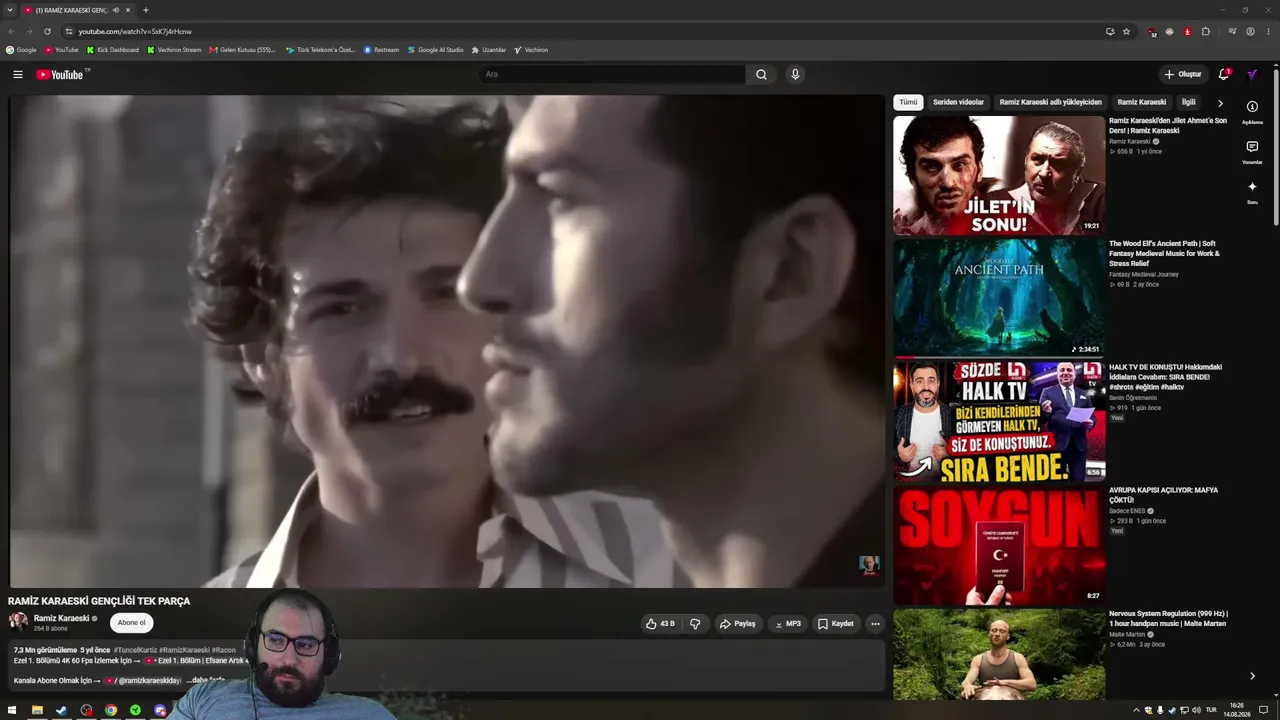Subscribe with the "Abone ol" button
This screenshot has width=1280, height=720.
pos(132,623)
